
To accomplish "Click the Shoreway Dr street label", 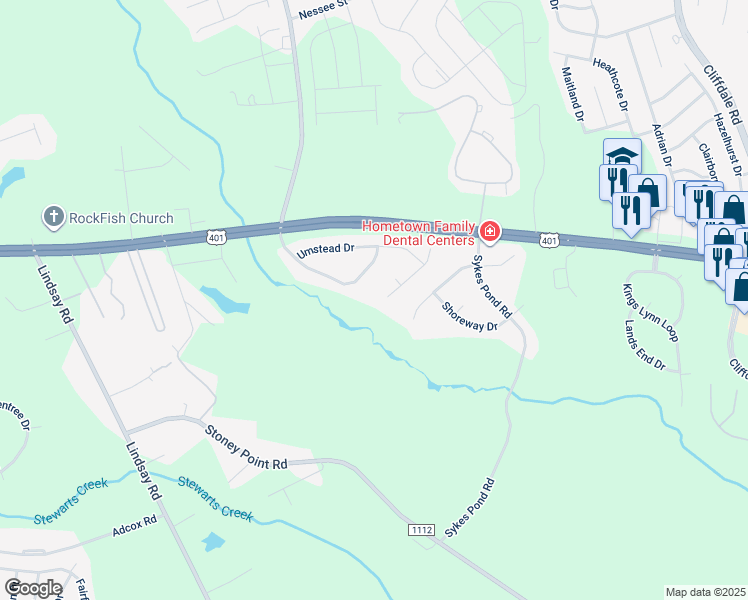I will (469, 317).
